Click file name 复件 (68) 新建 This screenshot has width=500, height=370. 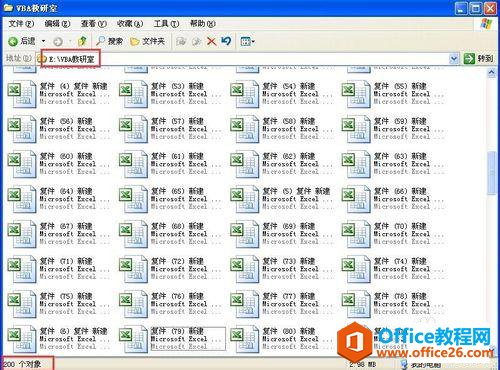point(177,226)
